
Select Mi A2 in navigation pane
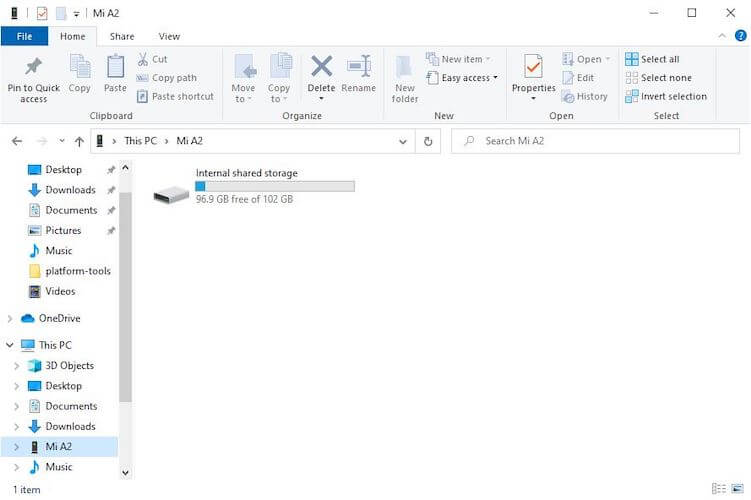tap(58, 447)
